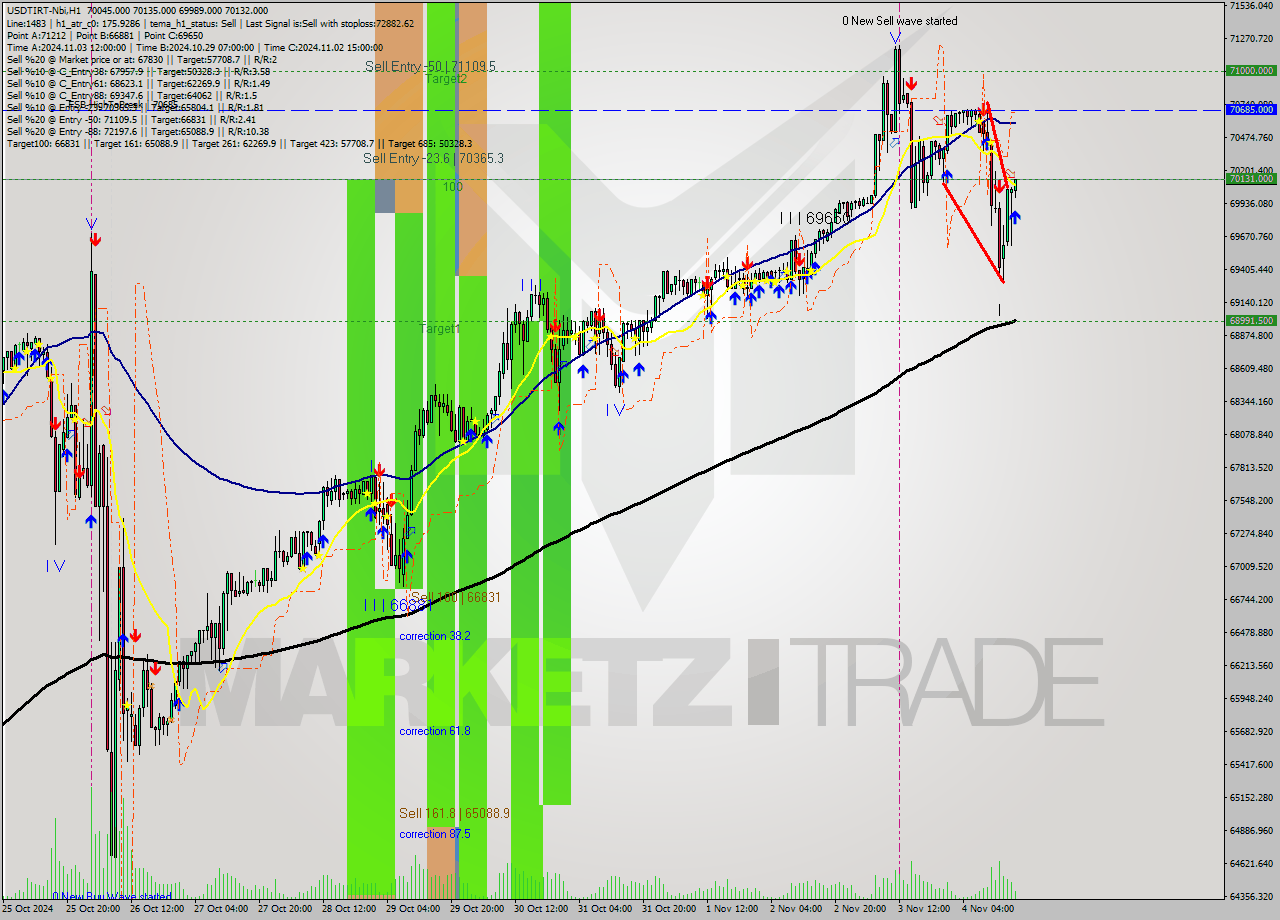
Task: Select the 70131.000 current price tag
Action: click(x=1250, y=179)
